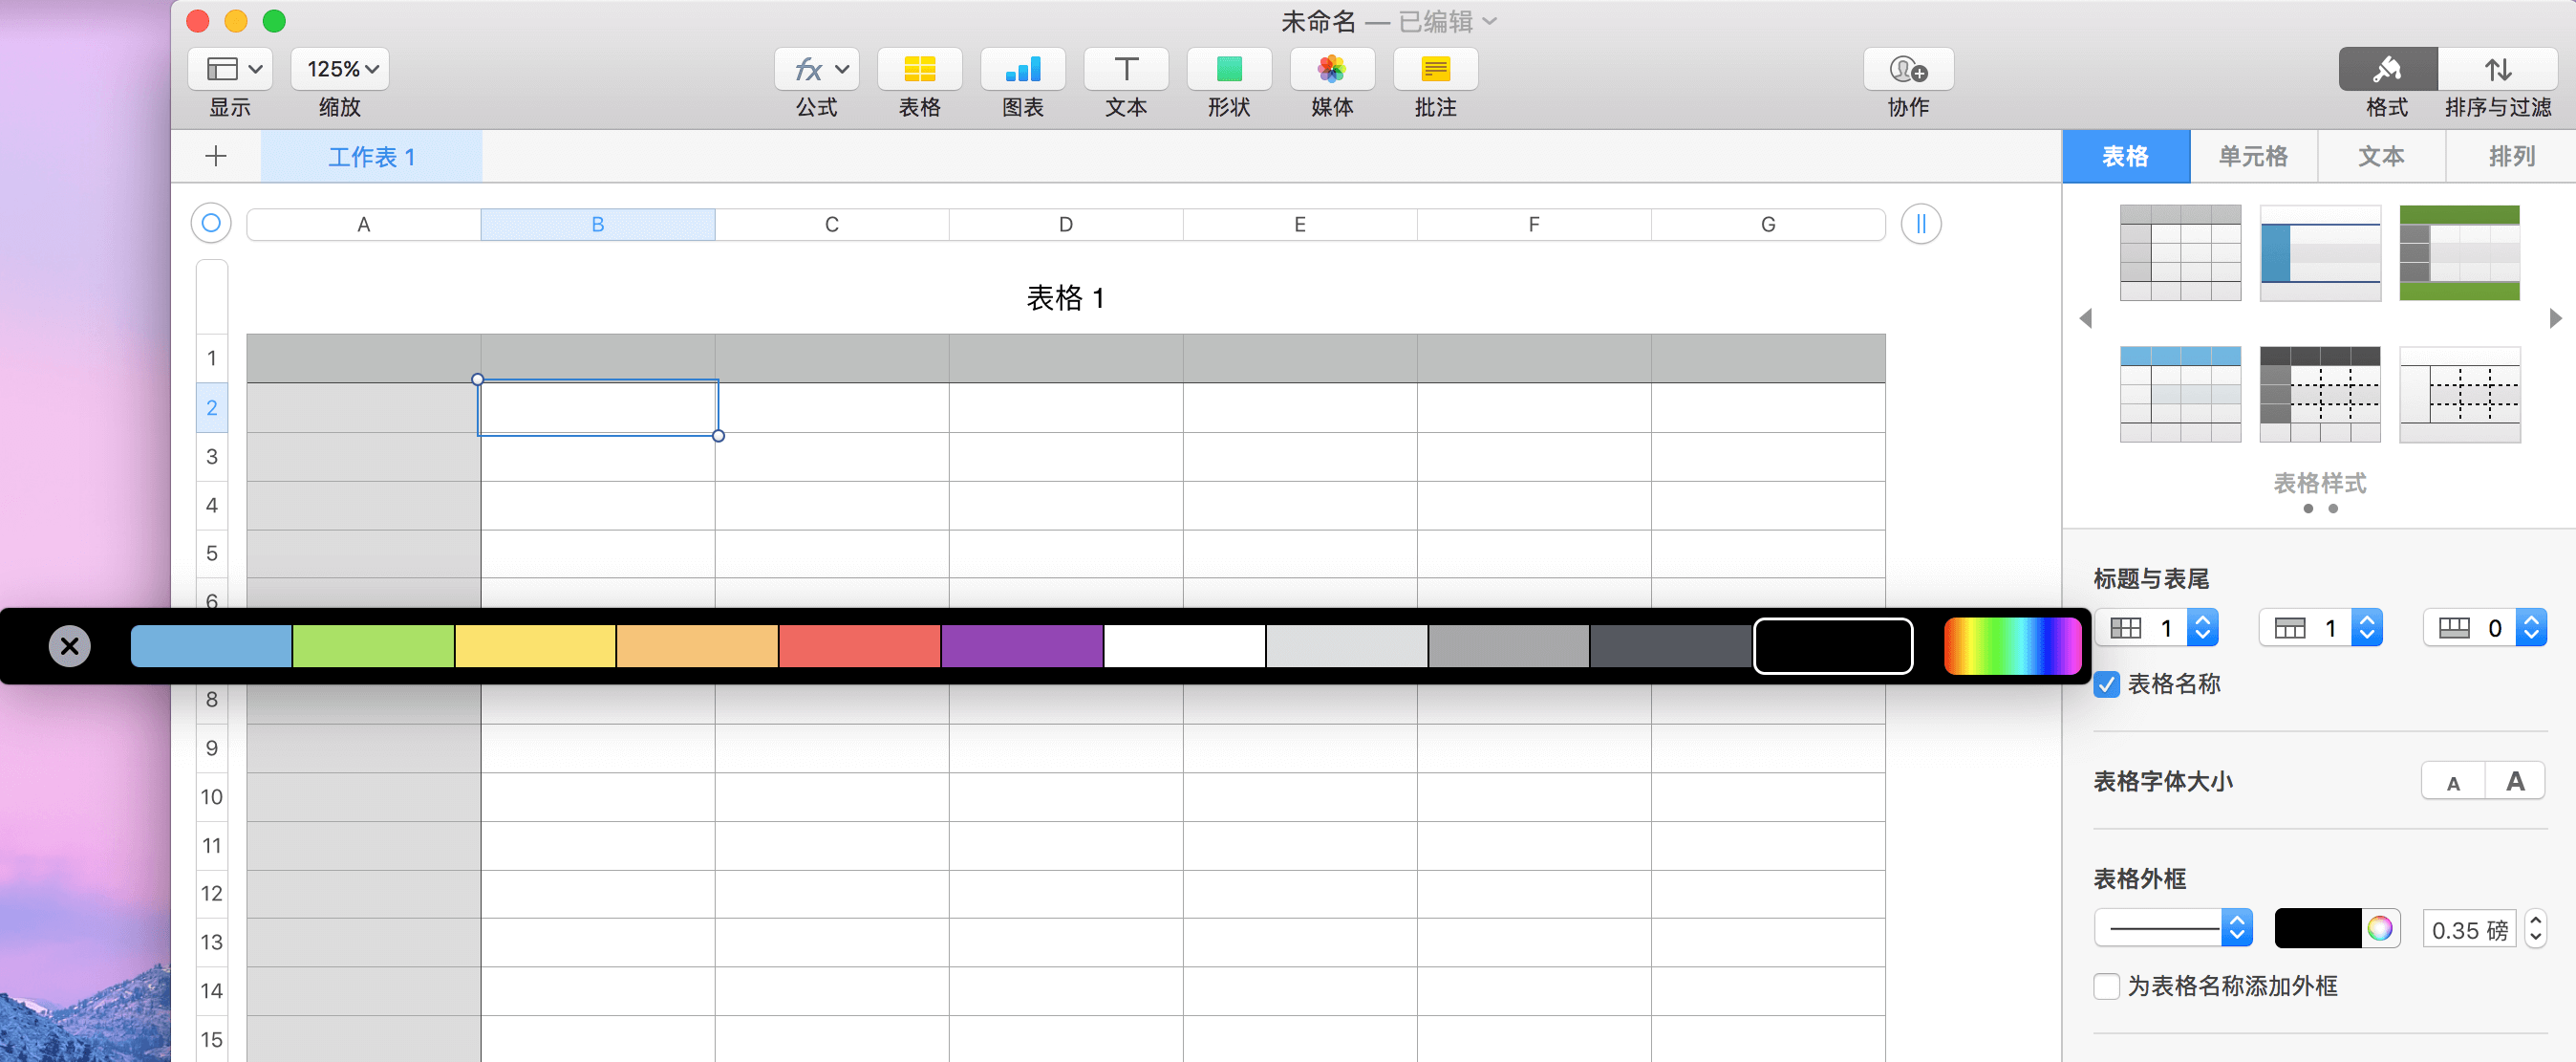Screen dimensions: 2576x1062
Task: Insert a shape using 形状 icon
Action: click(1229, 69)
